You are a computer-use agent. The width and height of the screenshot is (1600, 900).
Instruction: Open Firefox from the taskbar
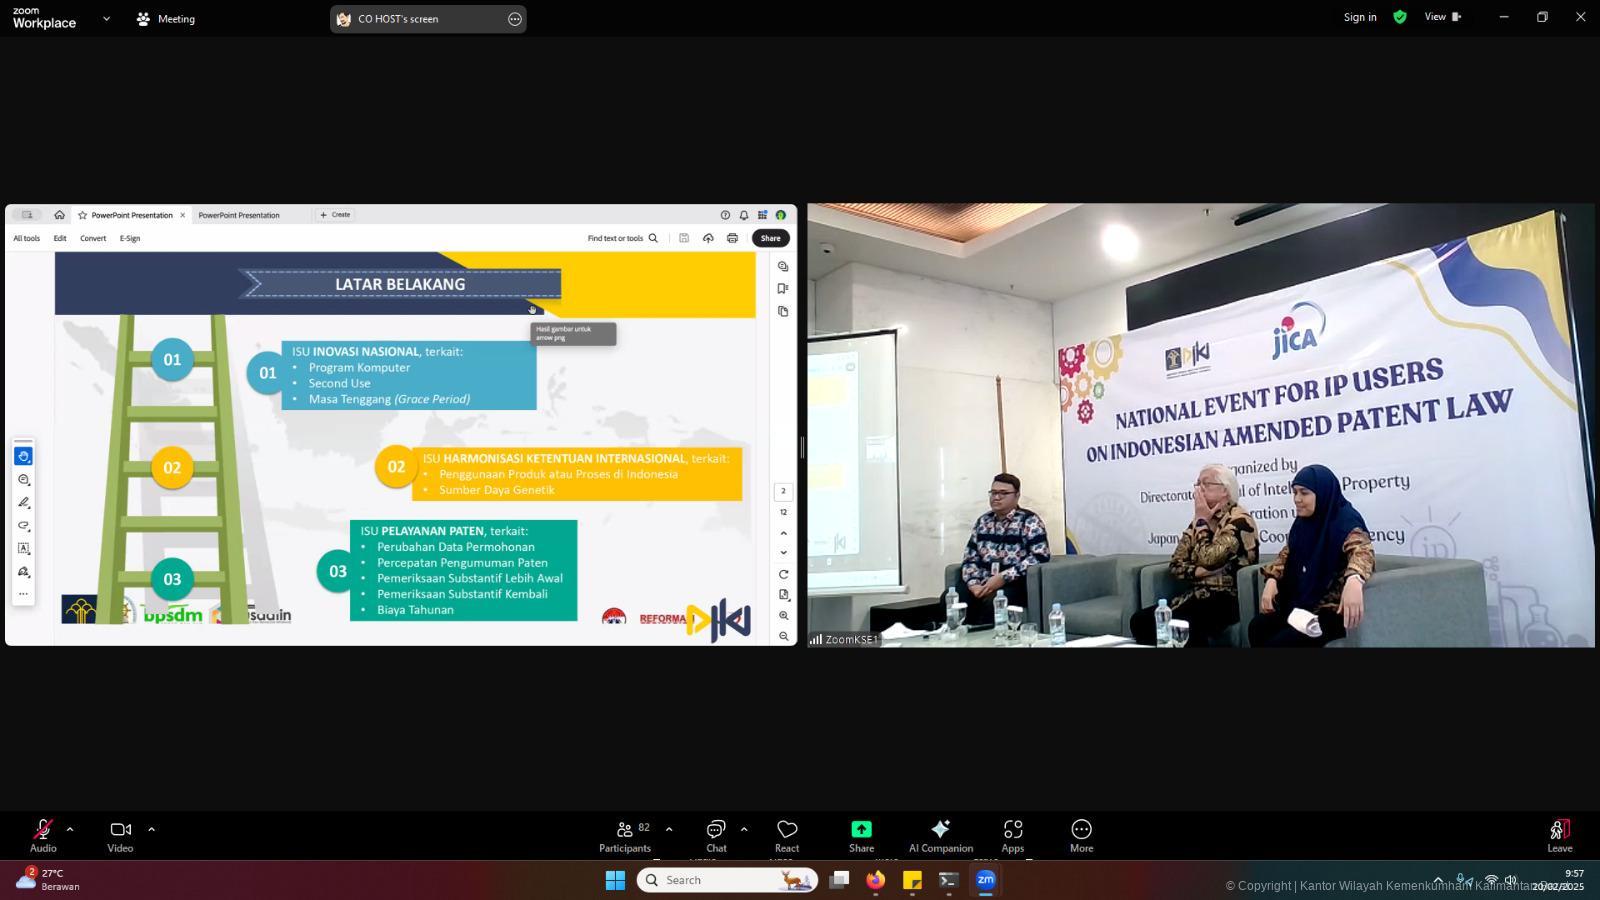point(876,880)
